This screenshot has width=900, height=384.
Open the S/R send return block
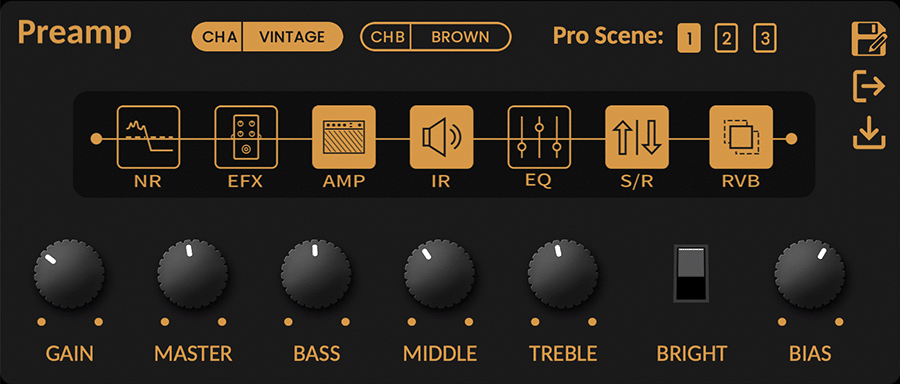point(637,137)
